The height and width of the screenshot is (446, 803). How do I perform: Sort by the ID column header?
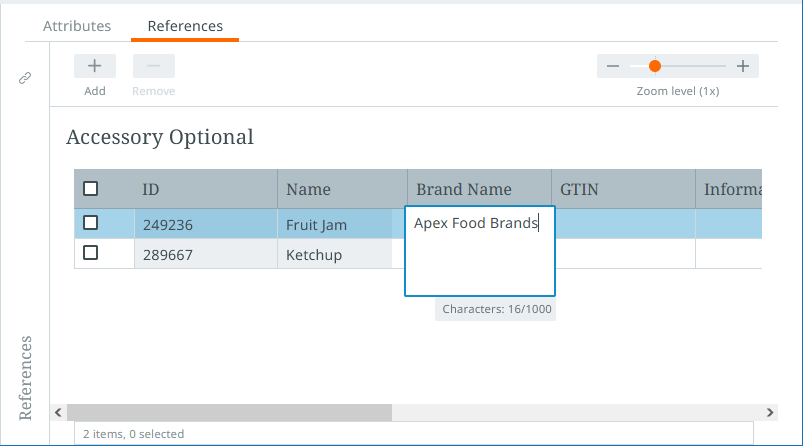pos(151,189)
